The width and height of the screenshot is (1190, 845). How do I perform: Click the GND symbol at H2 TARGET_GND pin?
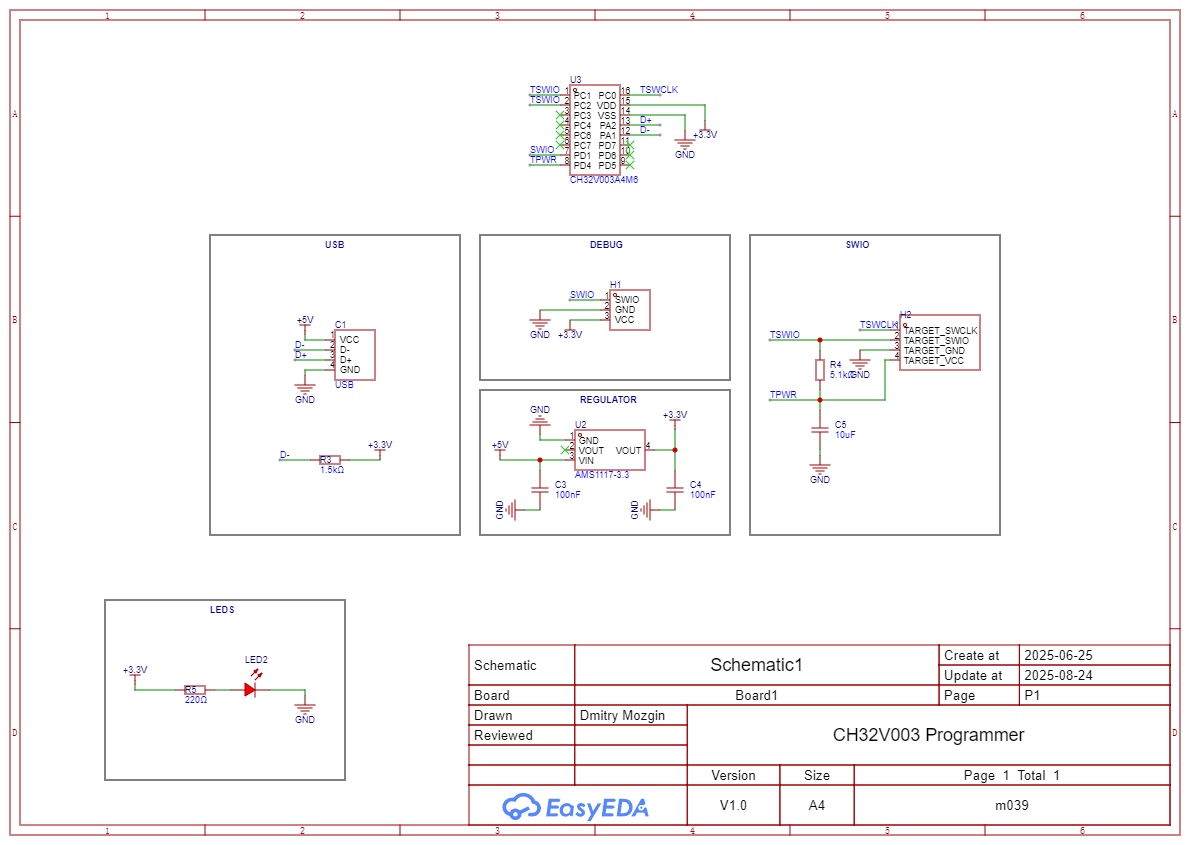tap(860, 365)
